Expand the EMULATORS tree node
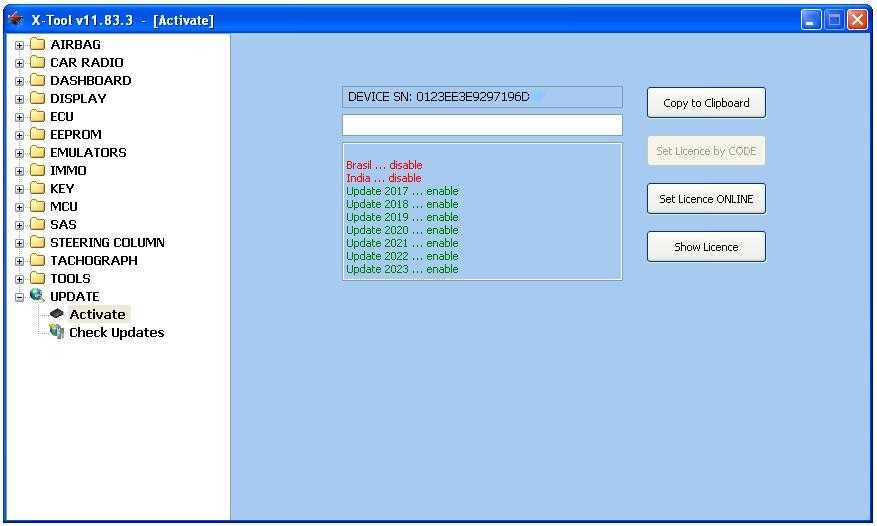 tap(20, 153)
